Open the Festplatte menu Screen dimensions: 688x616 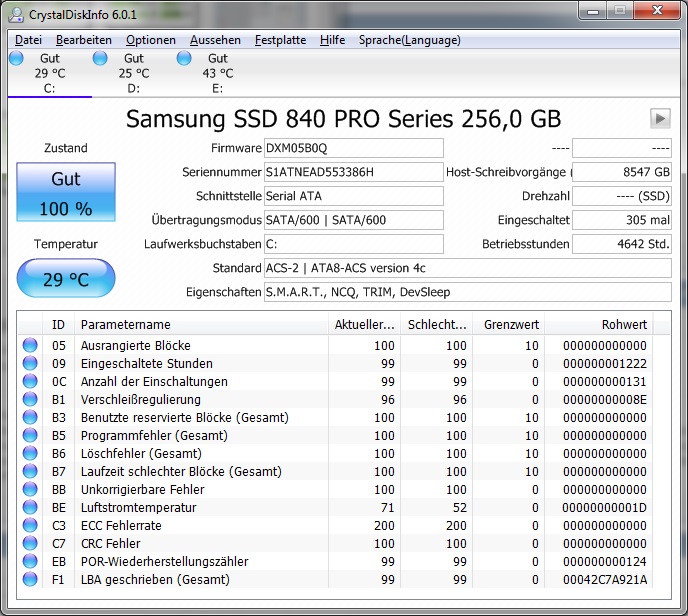[x=280, y=40]
